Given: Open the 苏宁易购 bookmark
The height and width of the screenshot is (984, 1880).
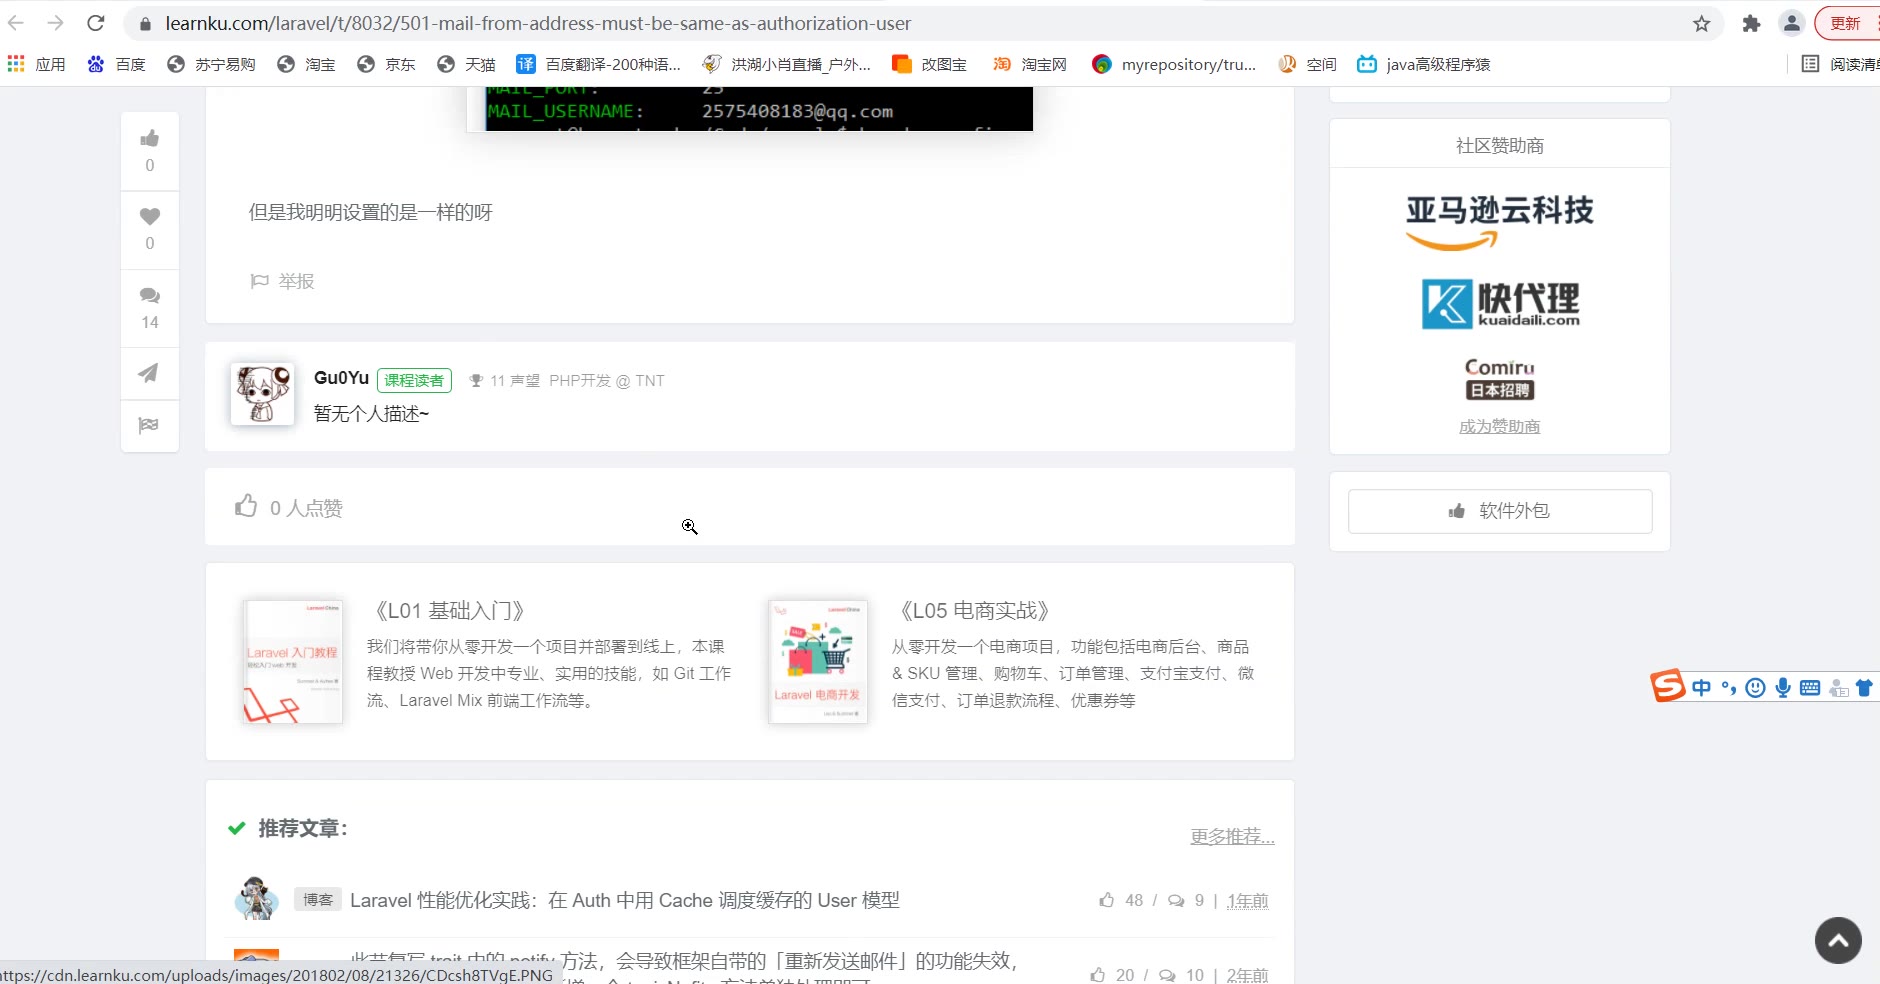Looking at the screenshot, I should point(211,64).
